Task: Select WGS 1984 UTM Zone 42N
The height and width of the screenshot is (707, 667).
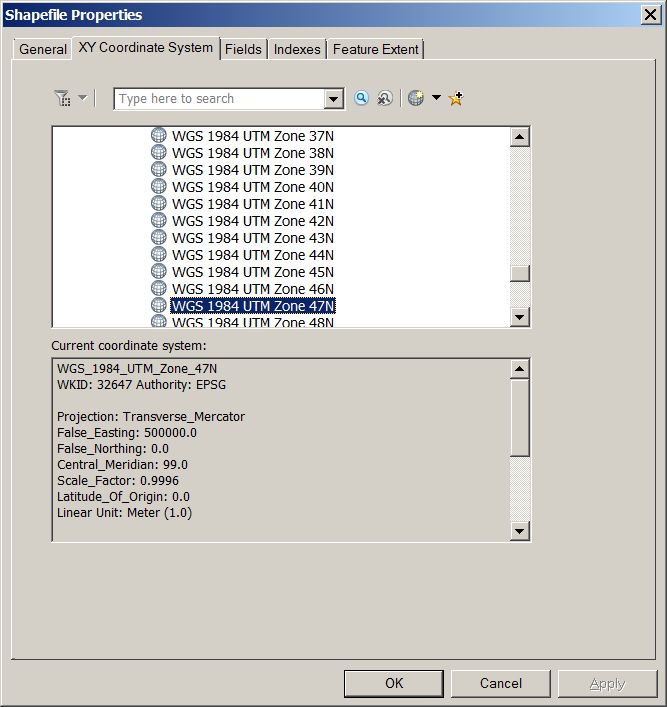Action: coord(253,221)
